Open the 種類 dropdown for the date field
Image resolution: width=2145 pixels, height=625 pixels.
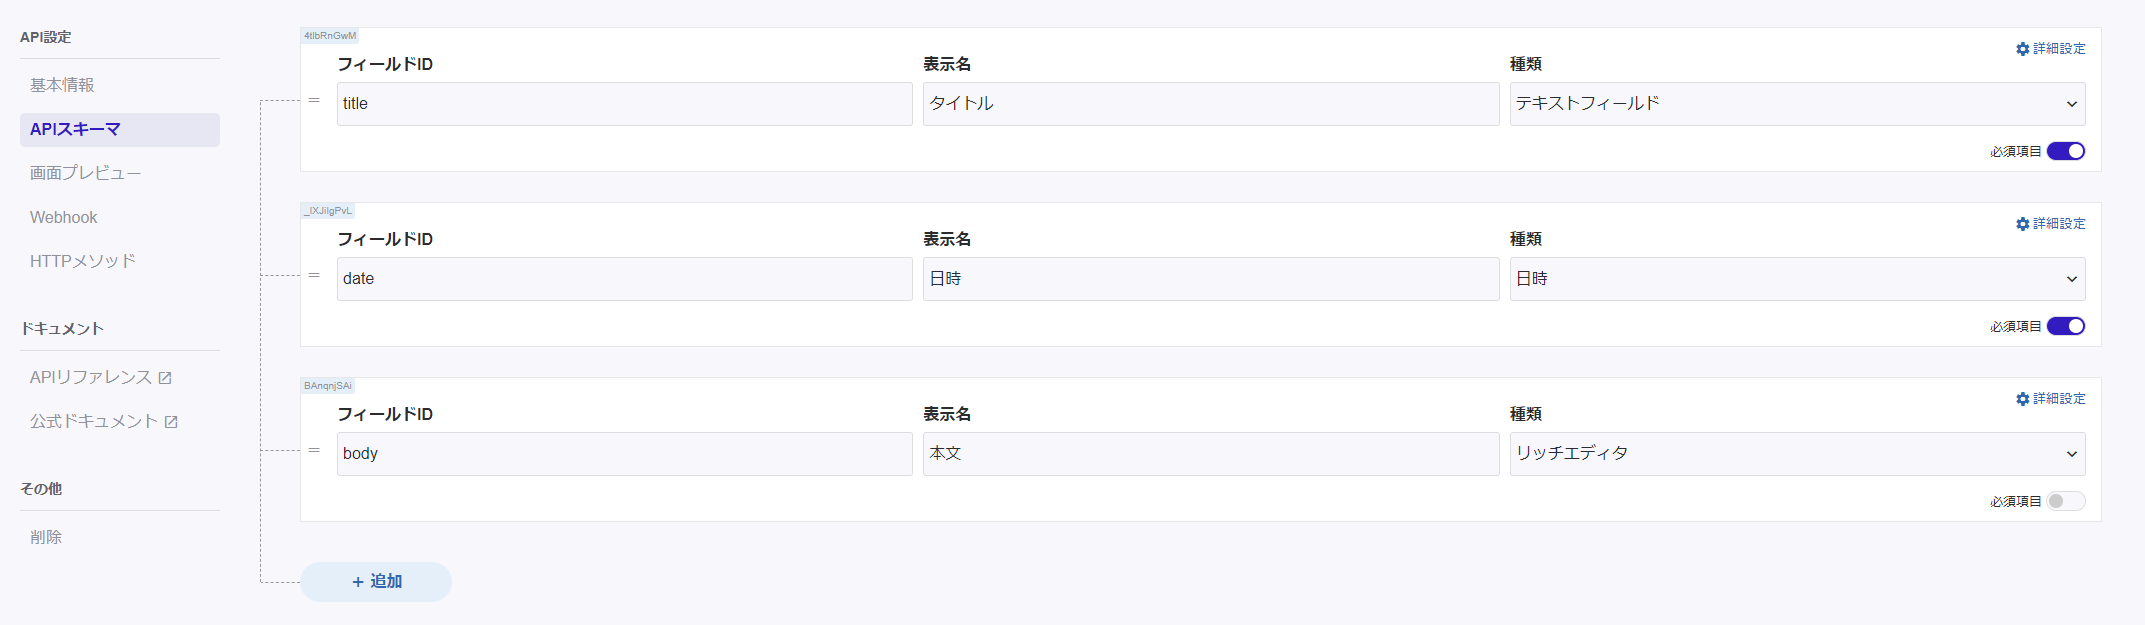pos(1795,279)
